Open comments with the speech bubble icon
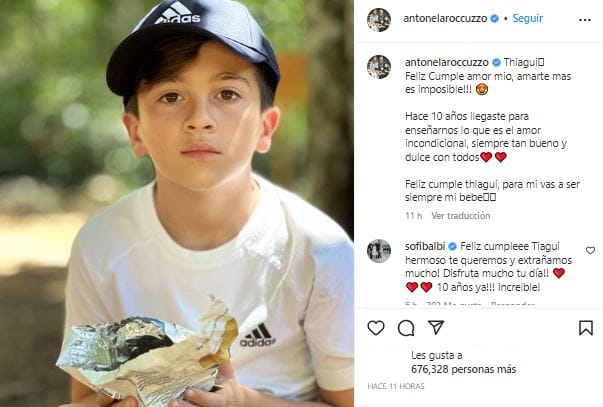 point(406,328)
